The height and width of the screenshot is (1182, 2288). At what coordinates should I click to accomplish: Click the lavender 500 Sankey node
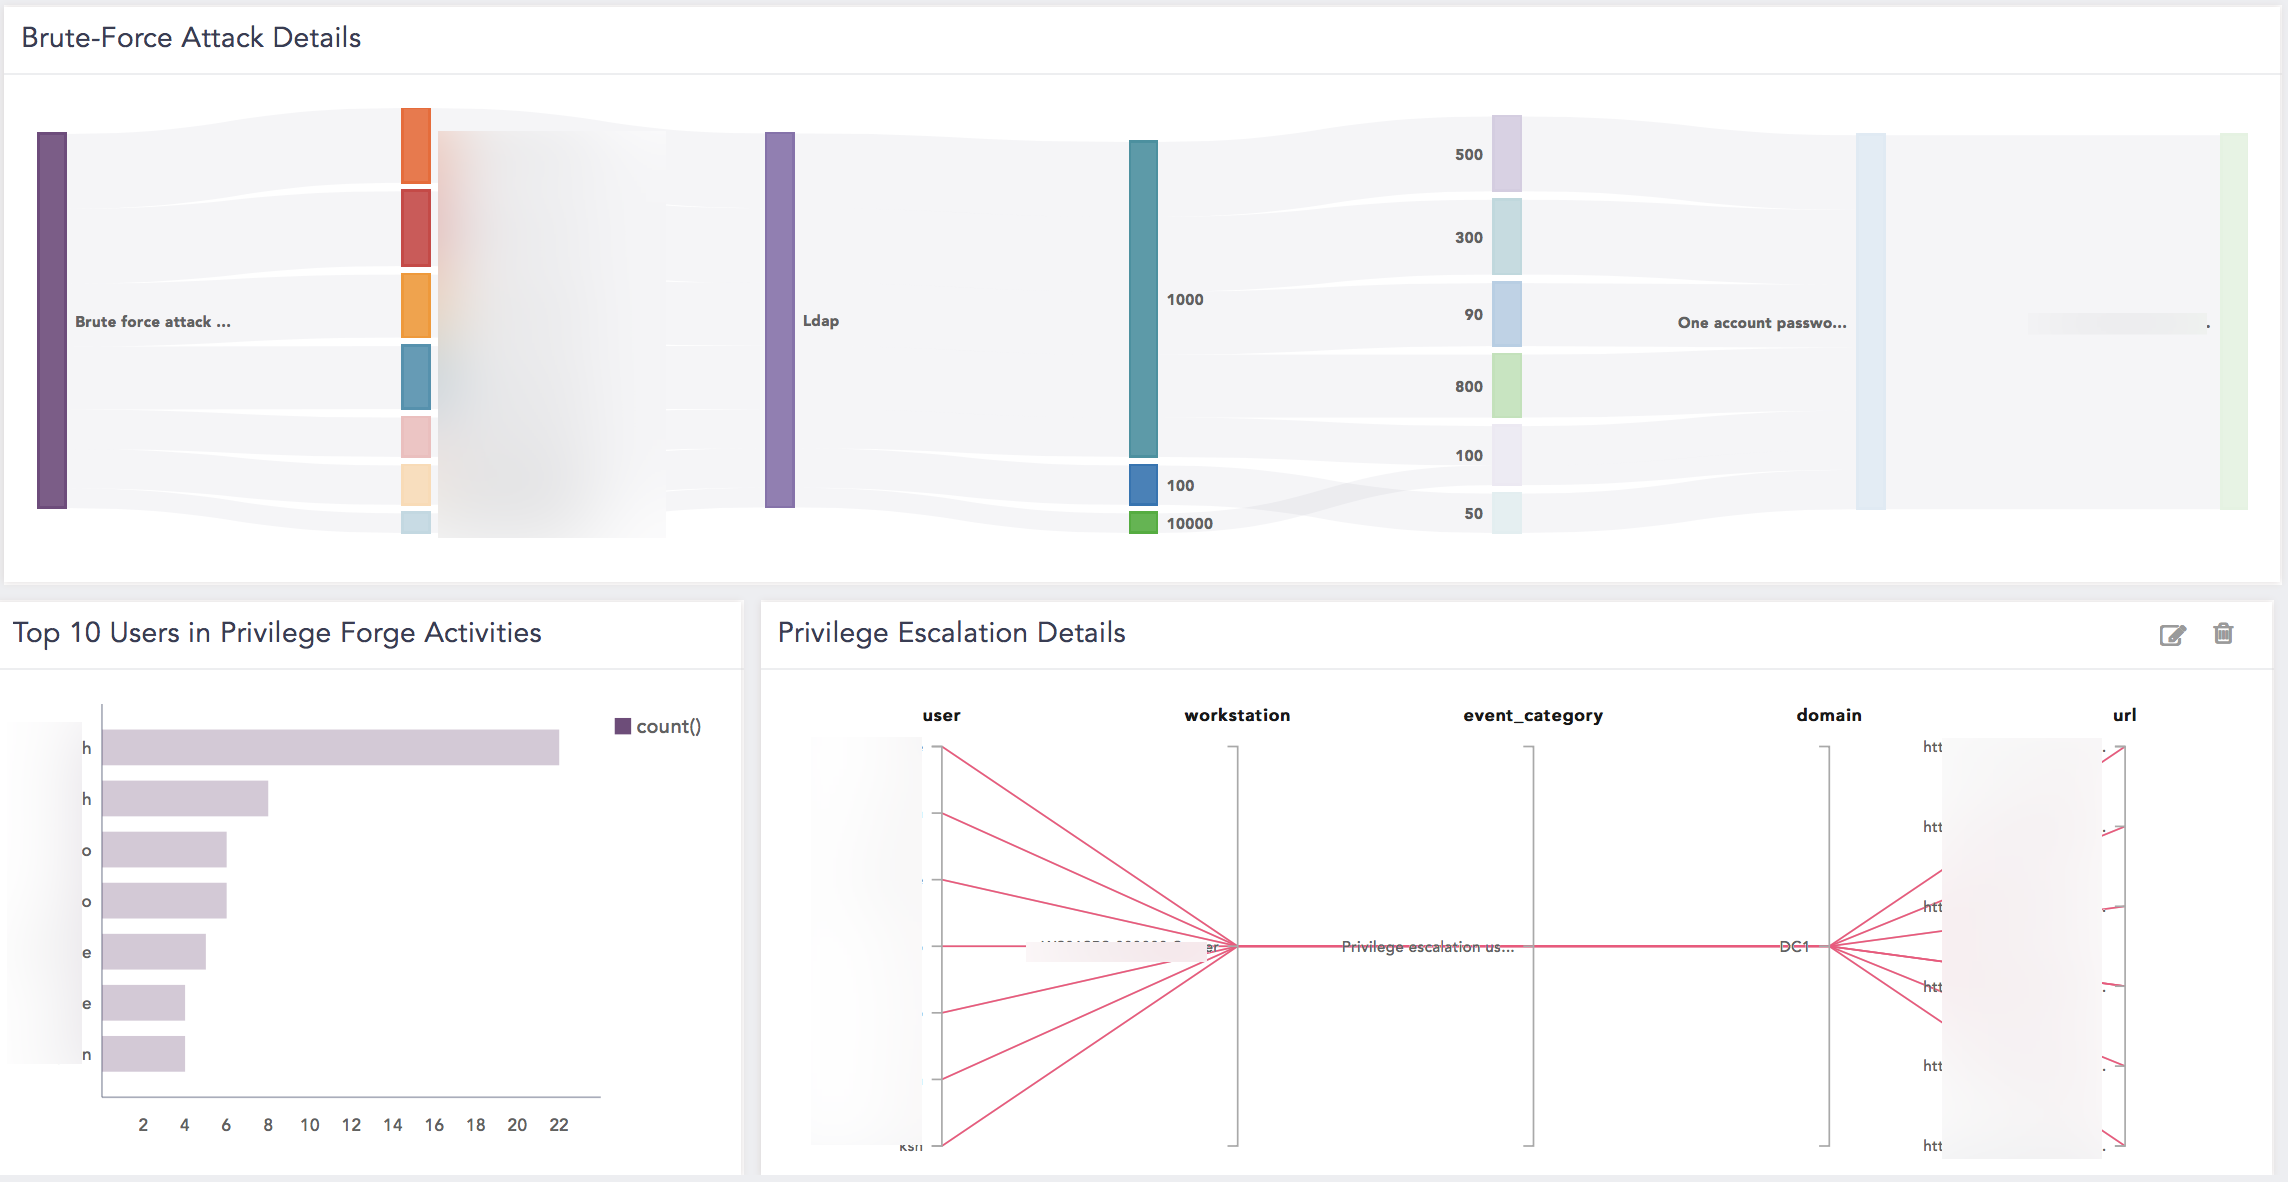click(1506, 154)
